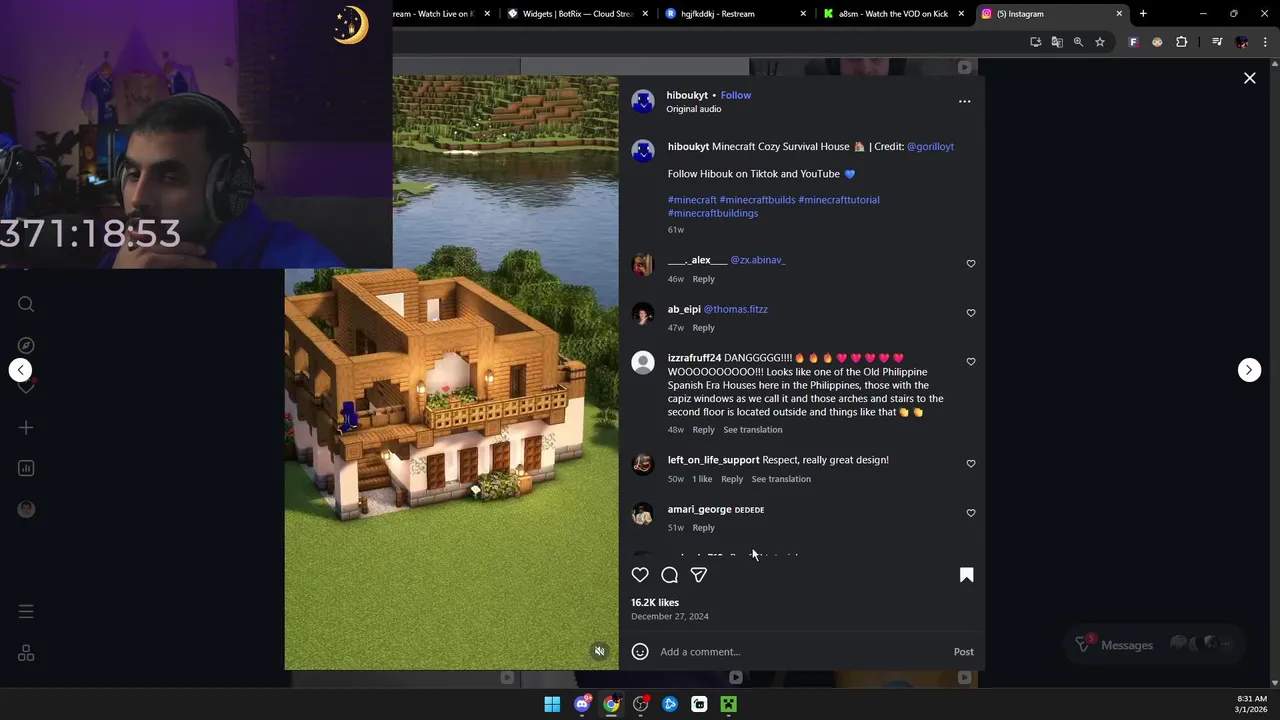Reply to the ___.alex___ comment

703,279
